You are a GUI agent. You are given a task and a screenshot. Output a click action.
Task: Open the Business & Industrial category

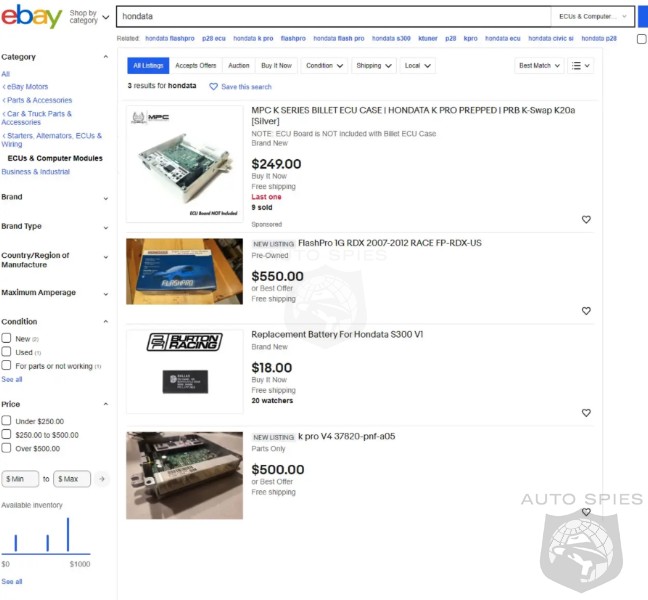[x=36, y=171]
